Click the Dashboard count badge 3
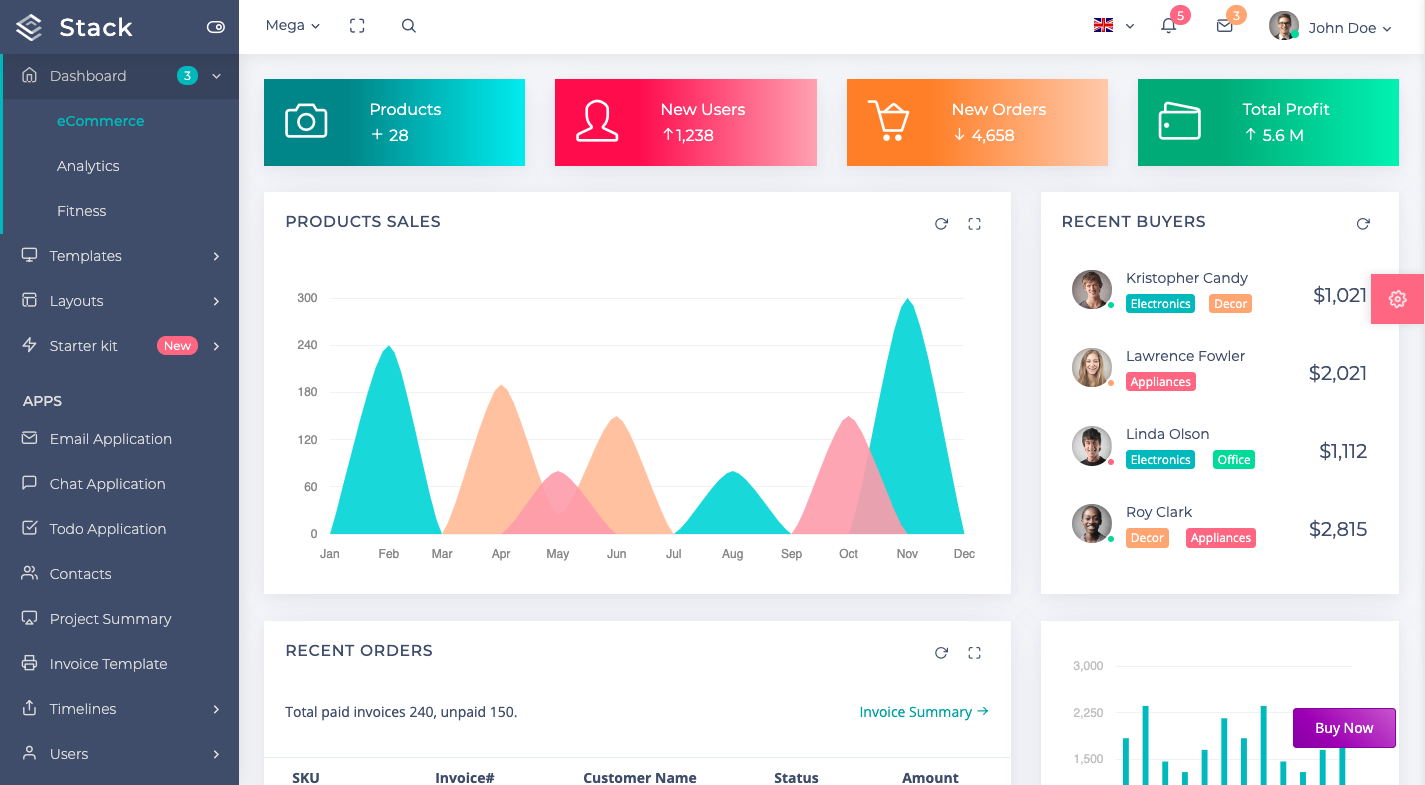Viewport: 1425px width, 785px height. 187,75
